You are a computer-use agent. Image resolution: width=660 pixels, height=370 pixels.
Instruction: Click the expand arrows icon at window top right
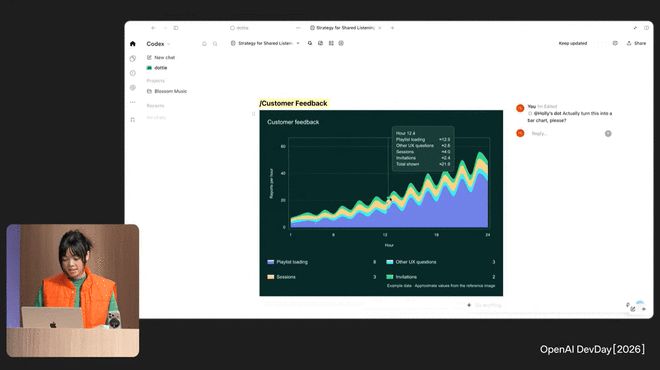635,28
